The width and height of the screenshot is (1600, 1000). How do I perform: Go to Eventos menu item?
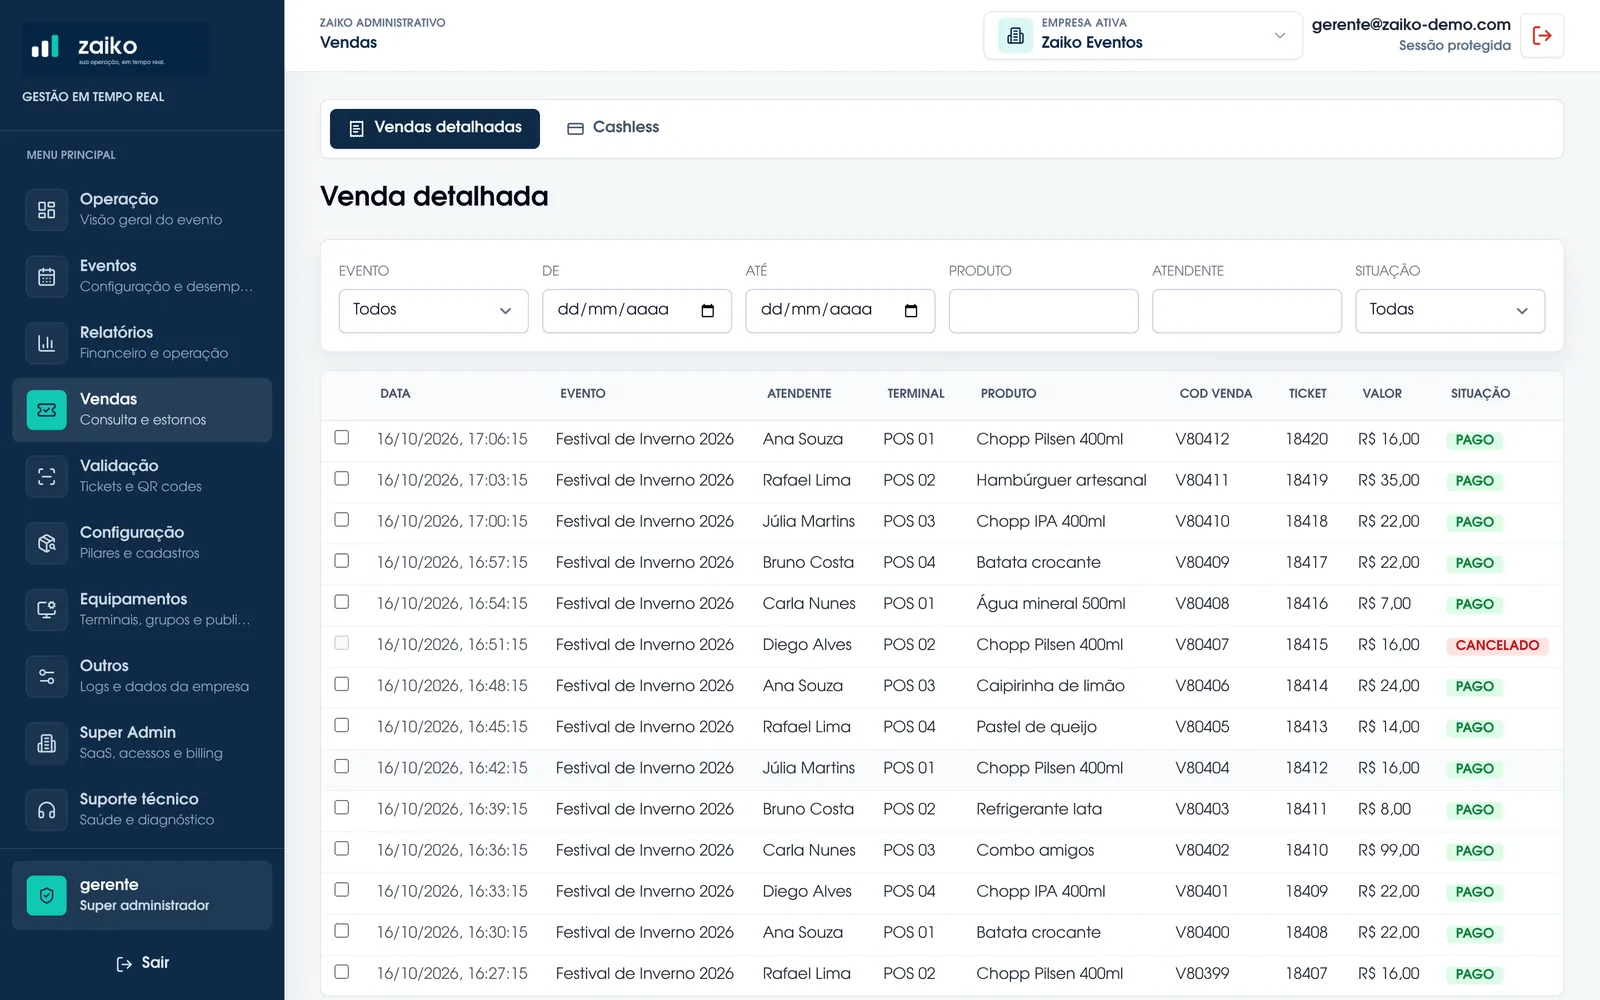pyautogui.click(x=142, y=277)
